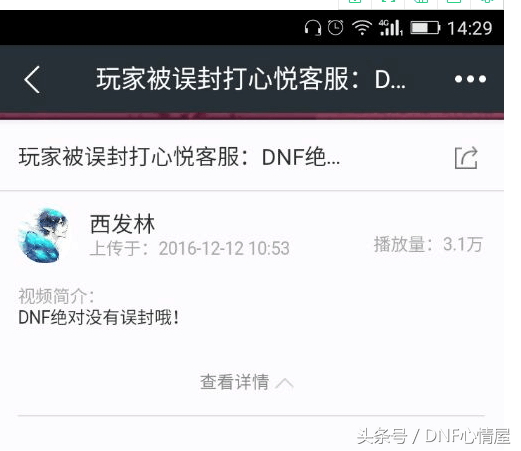
Task: Tap the Wi-Fi status icon
Action: tap(362, 28)
